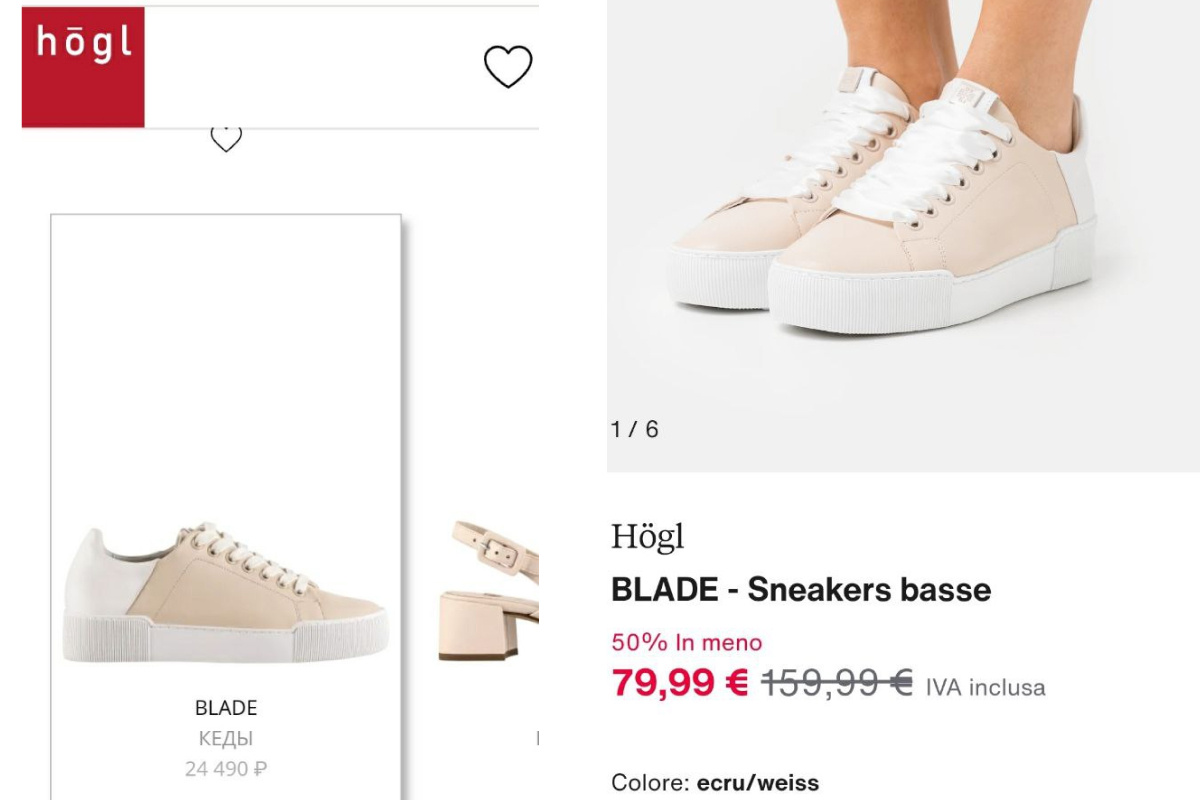Screen dimensions: 1200x800
Task: Open the beige slingback sandal product image
Action: (489, 590)
